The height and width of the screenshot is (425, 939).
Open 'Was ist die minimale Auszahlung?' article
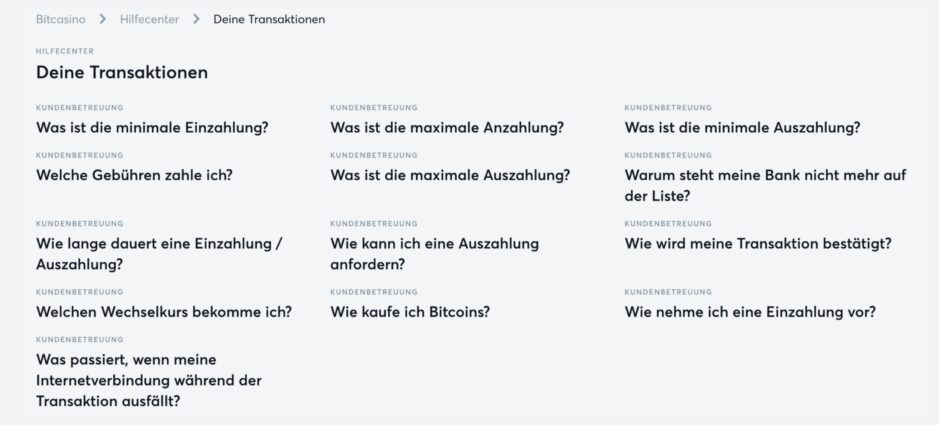click(742, 128)
